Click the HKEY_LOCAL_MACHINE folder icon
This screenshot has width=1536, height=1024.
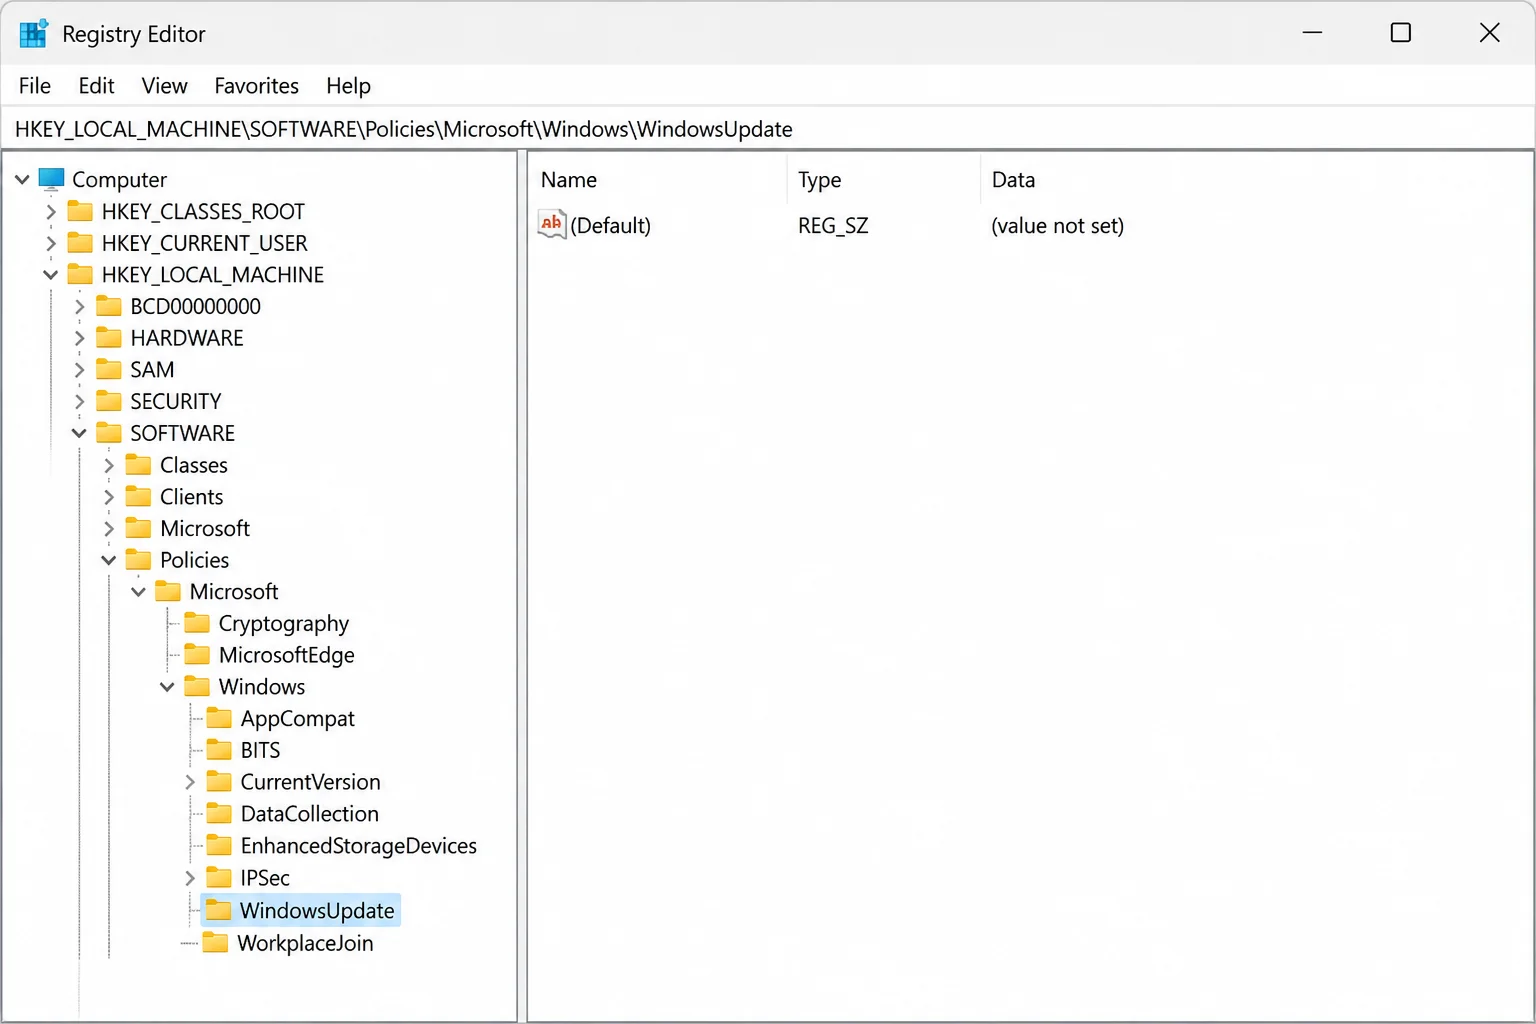click(x=80, y=274)
